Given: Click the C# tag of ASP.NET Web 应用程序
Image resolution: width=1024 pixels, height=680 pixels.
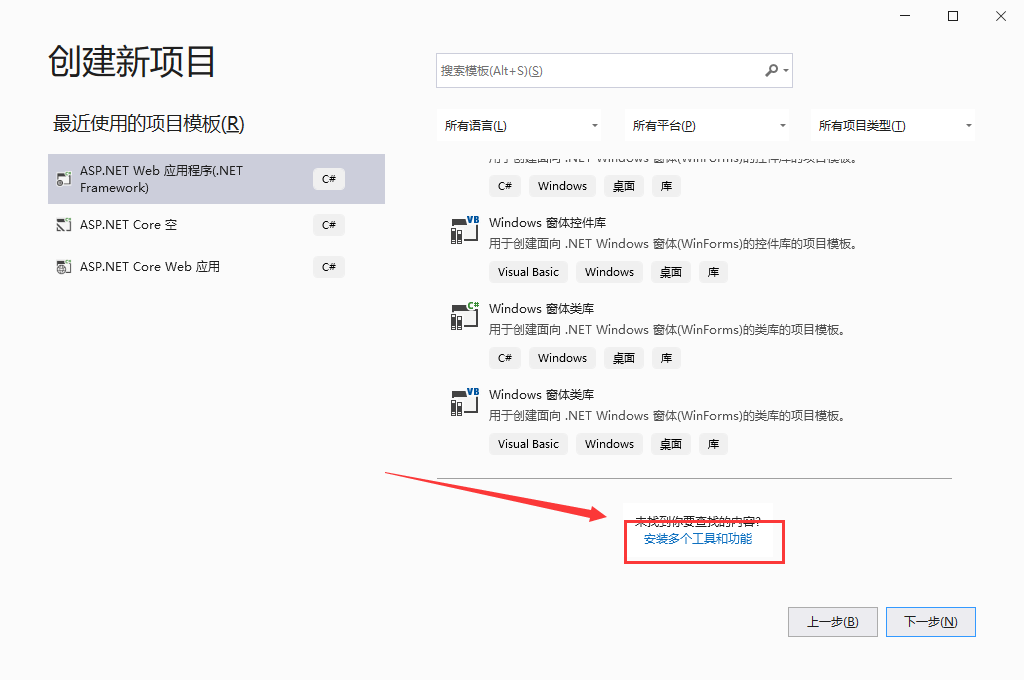Looking at the screenshot, I should 328,179.
